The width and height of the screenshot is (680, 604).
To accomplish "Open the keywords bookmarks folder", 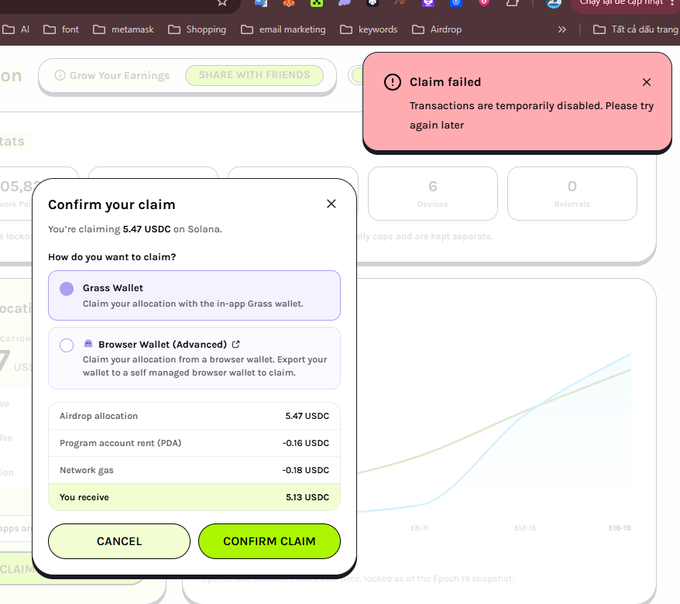I will click(369, 29).
